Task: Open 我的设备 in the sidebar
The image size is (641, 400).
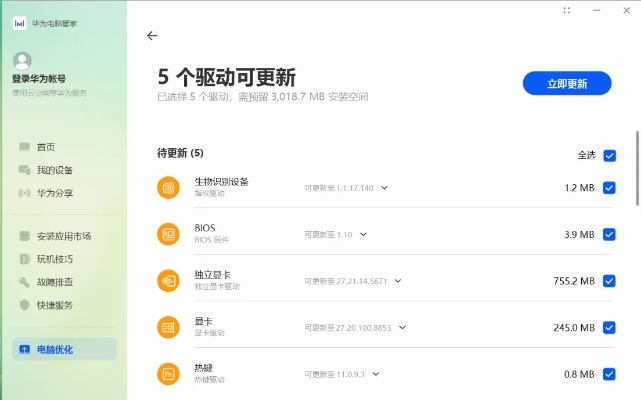Action: (x=54, y=170)
